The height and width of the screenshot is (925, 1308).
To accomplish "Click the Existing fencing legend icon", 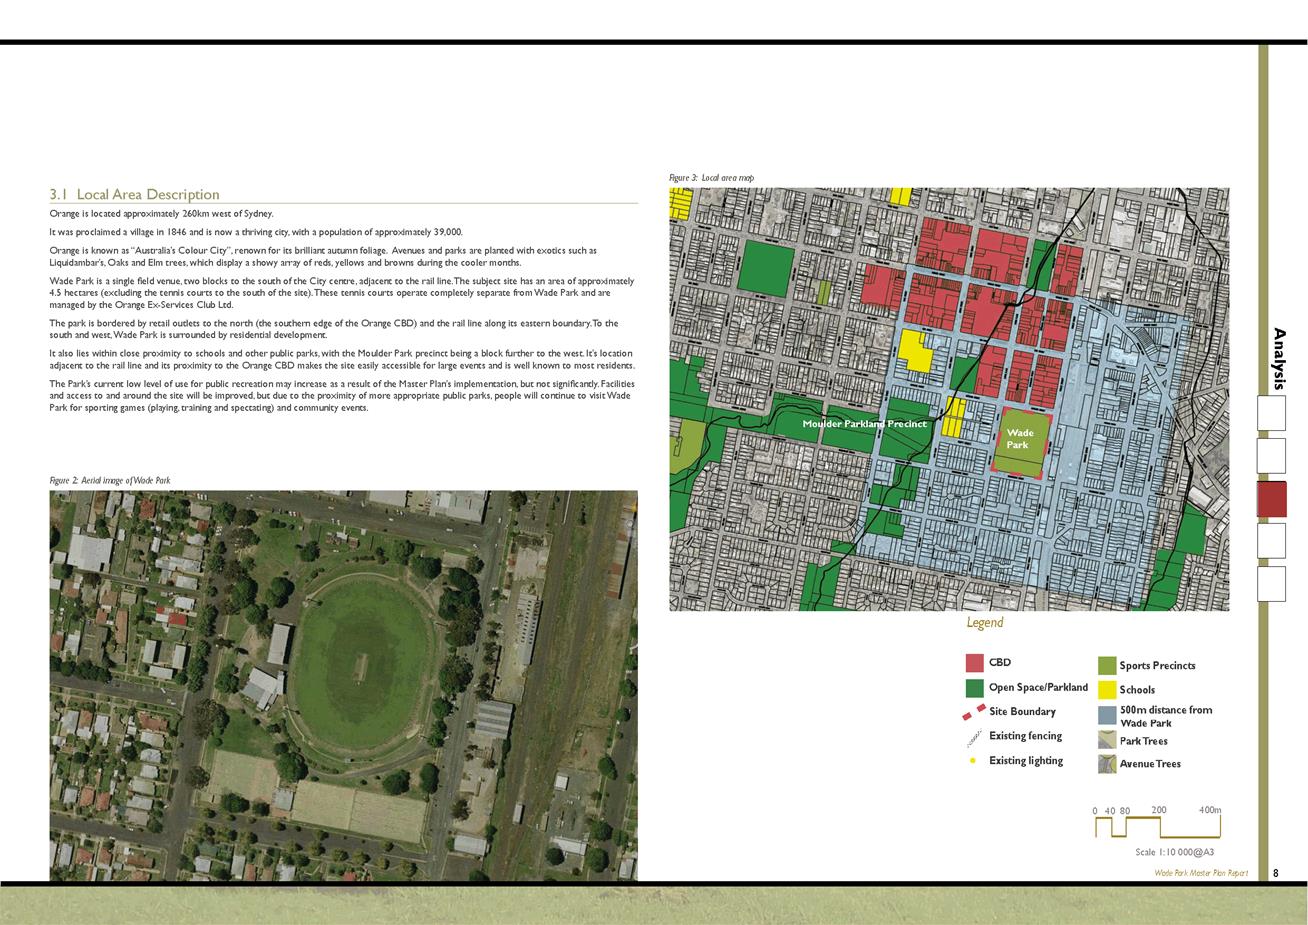I will point(973,738).
